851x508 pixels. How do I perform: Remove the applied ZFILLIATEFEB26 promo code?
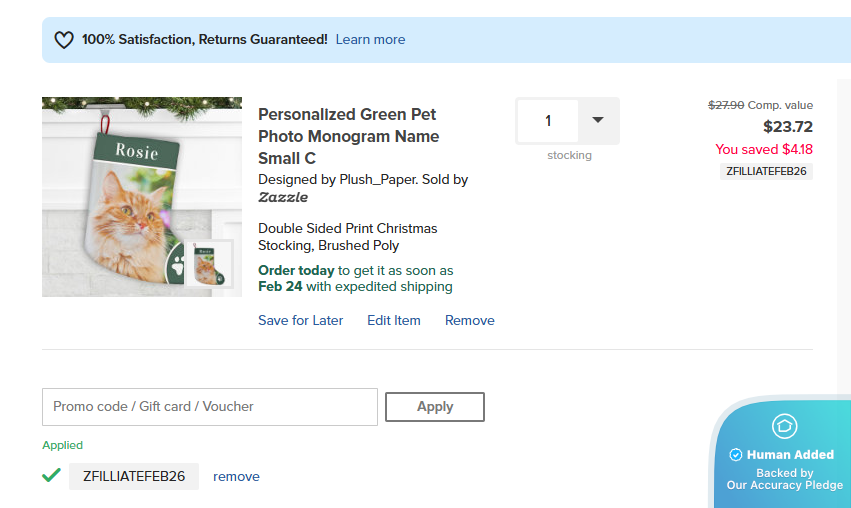tap(236, 477)
